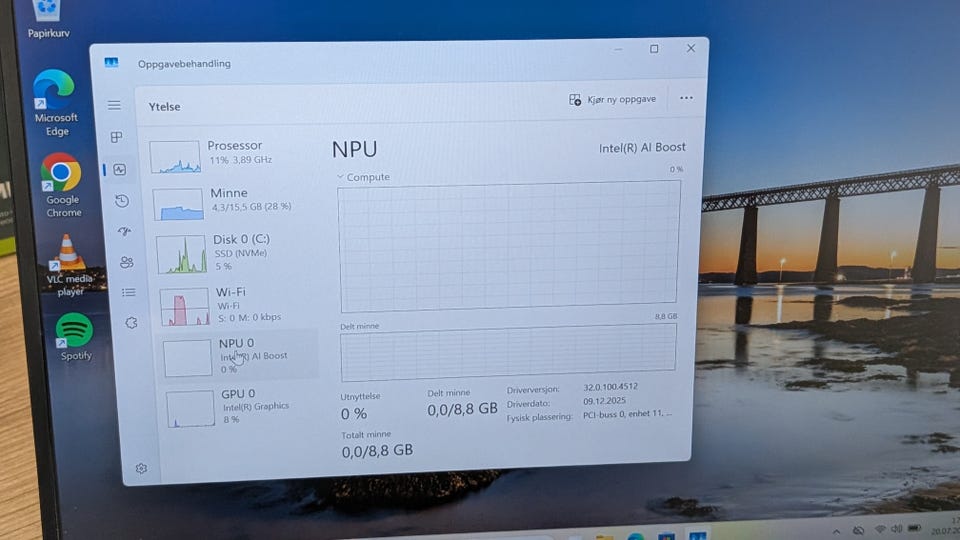
Task: Go to Processes page in sidebar
Action: [x=116, y=137]
